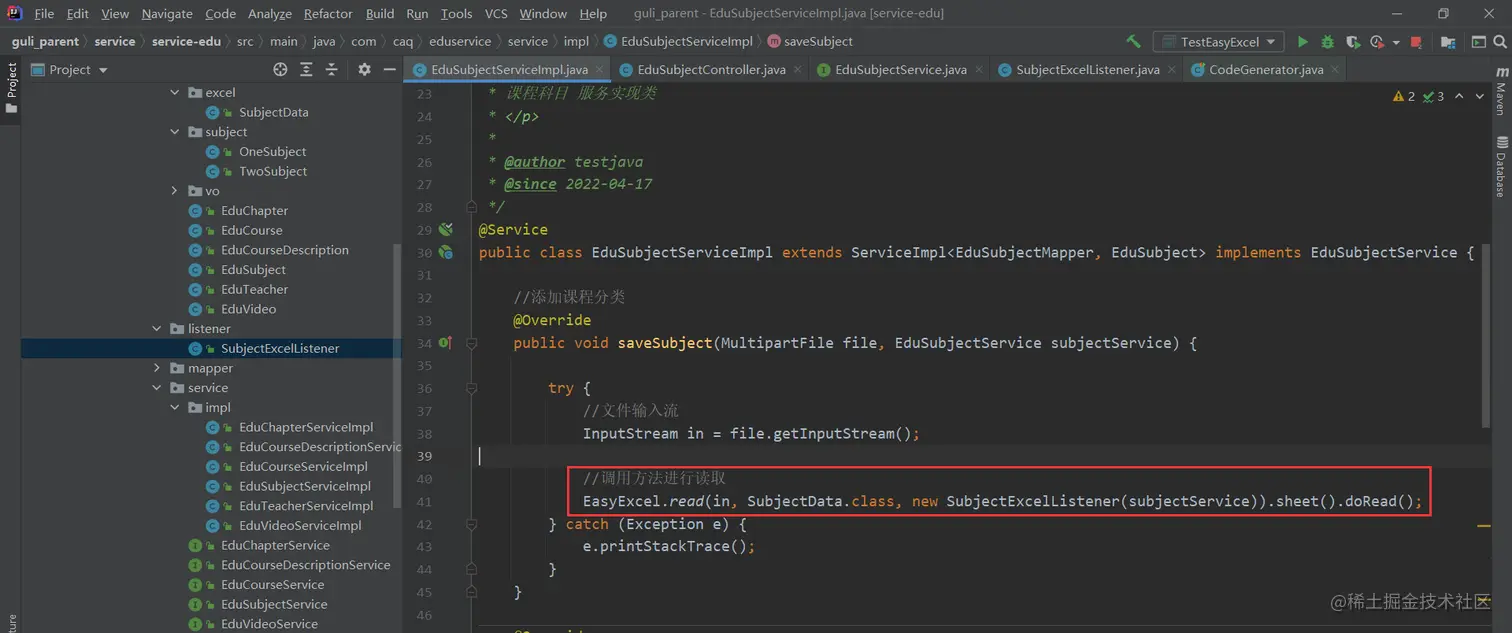This screenshot has width=1512, height=633.
Task: Run TestEasyExcel with the green play icon
Action: tap(1302, 42)
